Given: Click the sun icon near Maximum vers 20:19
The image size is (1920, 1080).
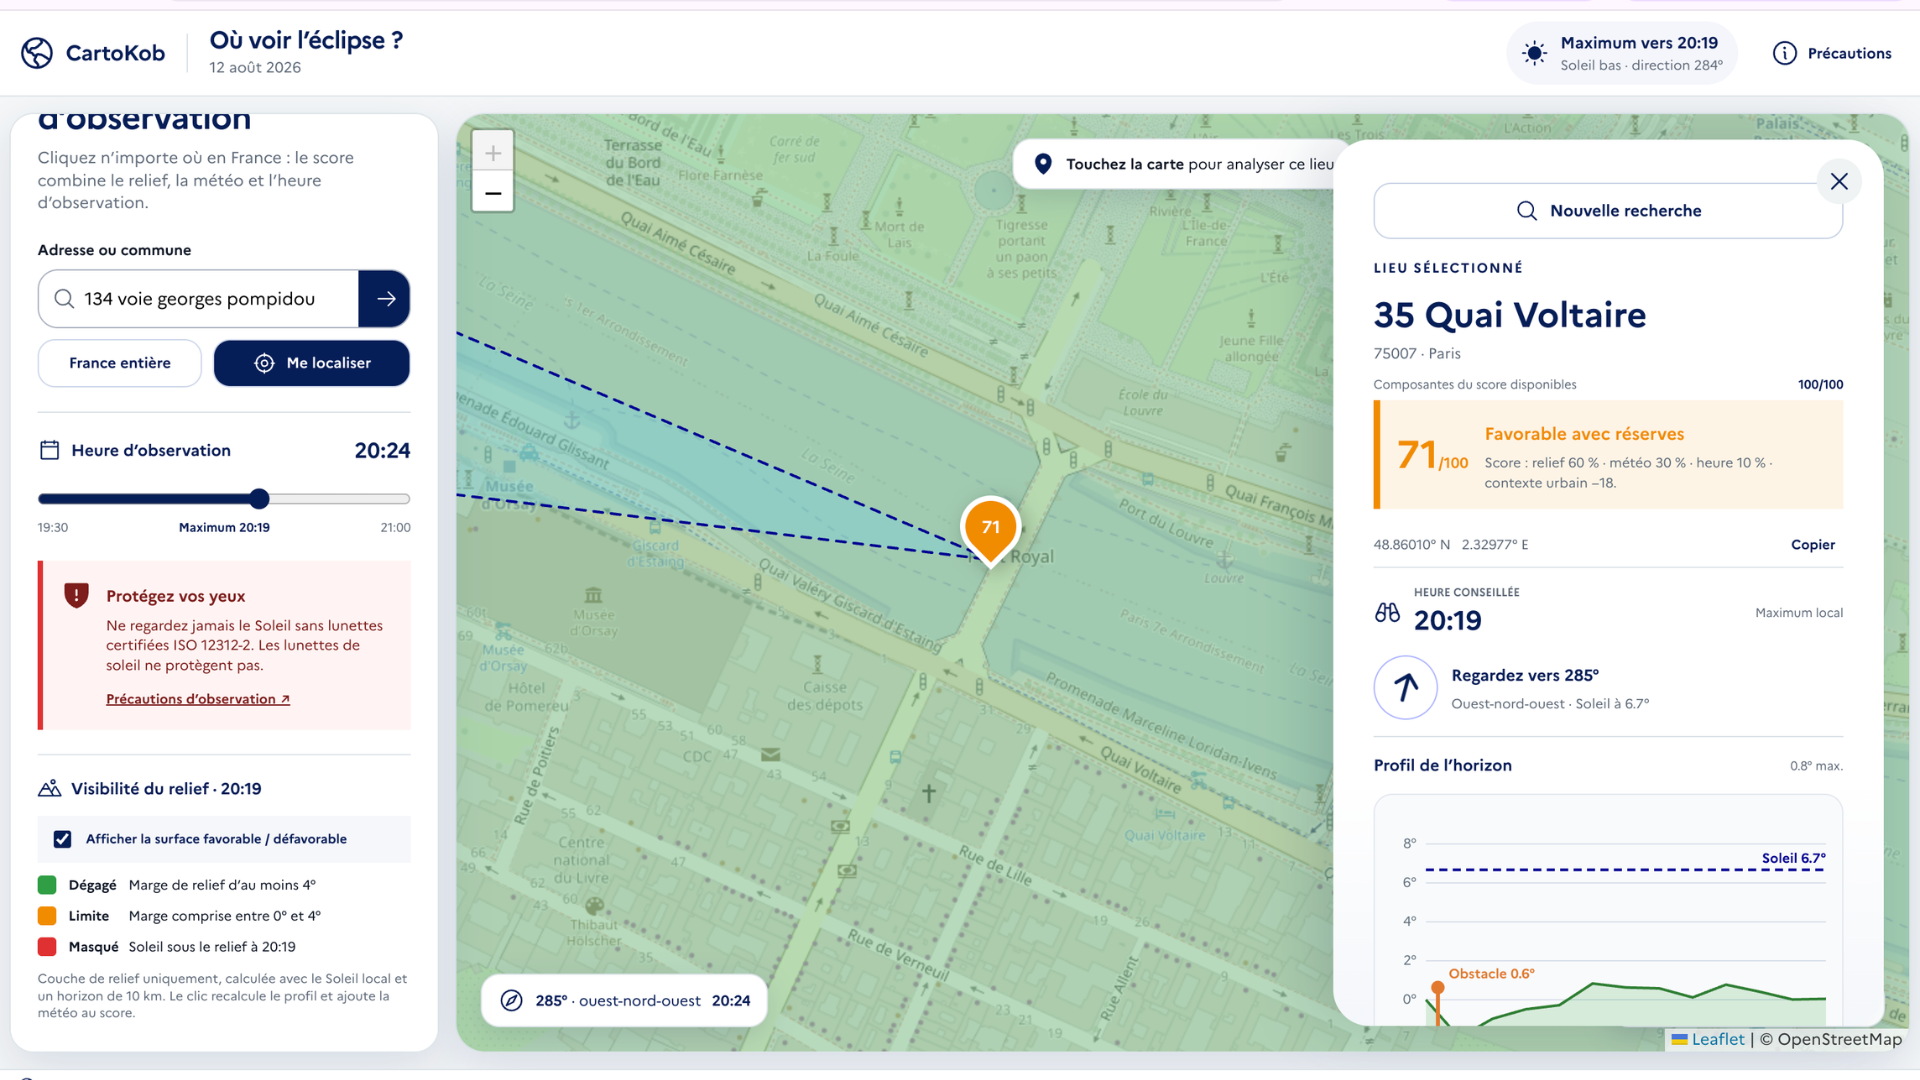Looking at the screenshot, I should 1534,53.
